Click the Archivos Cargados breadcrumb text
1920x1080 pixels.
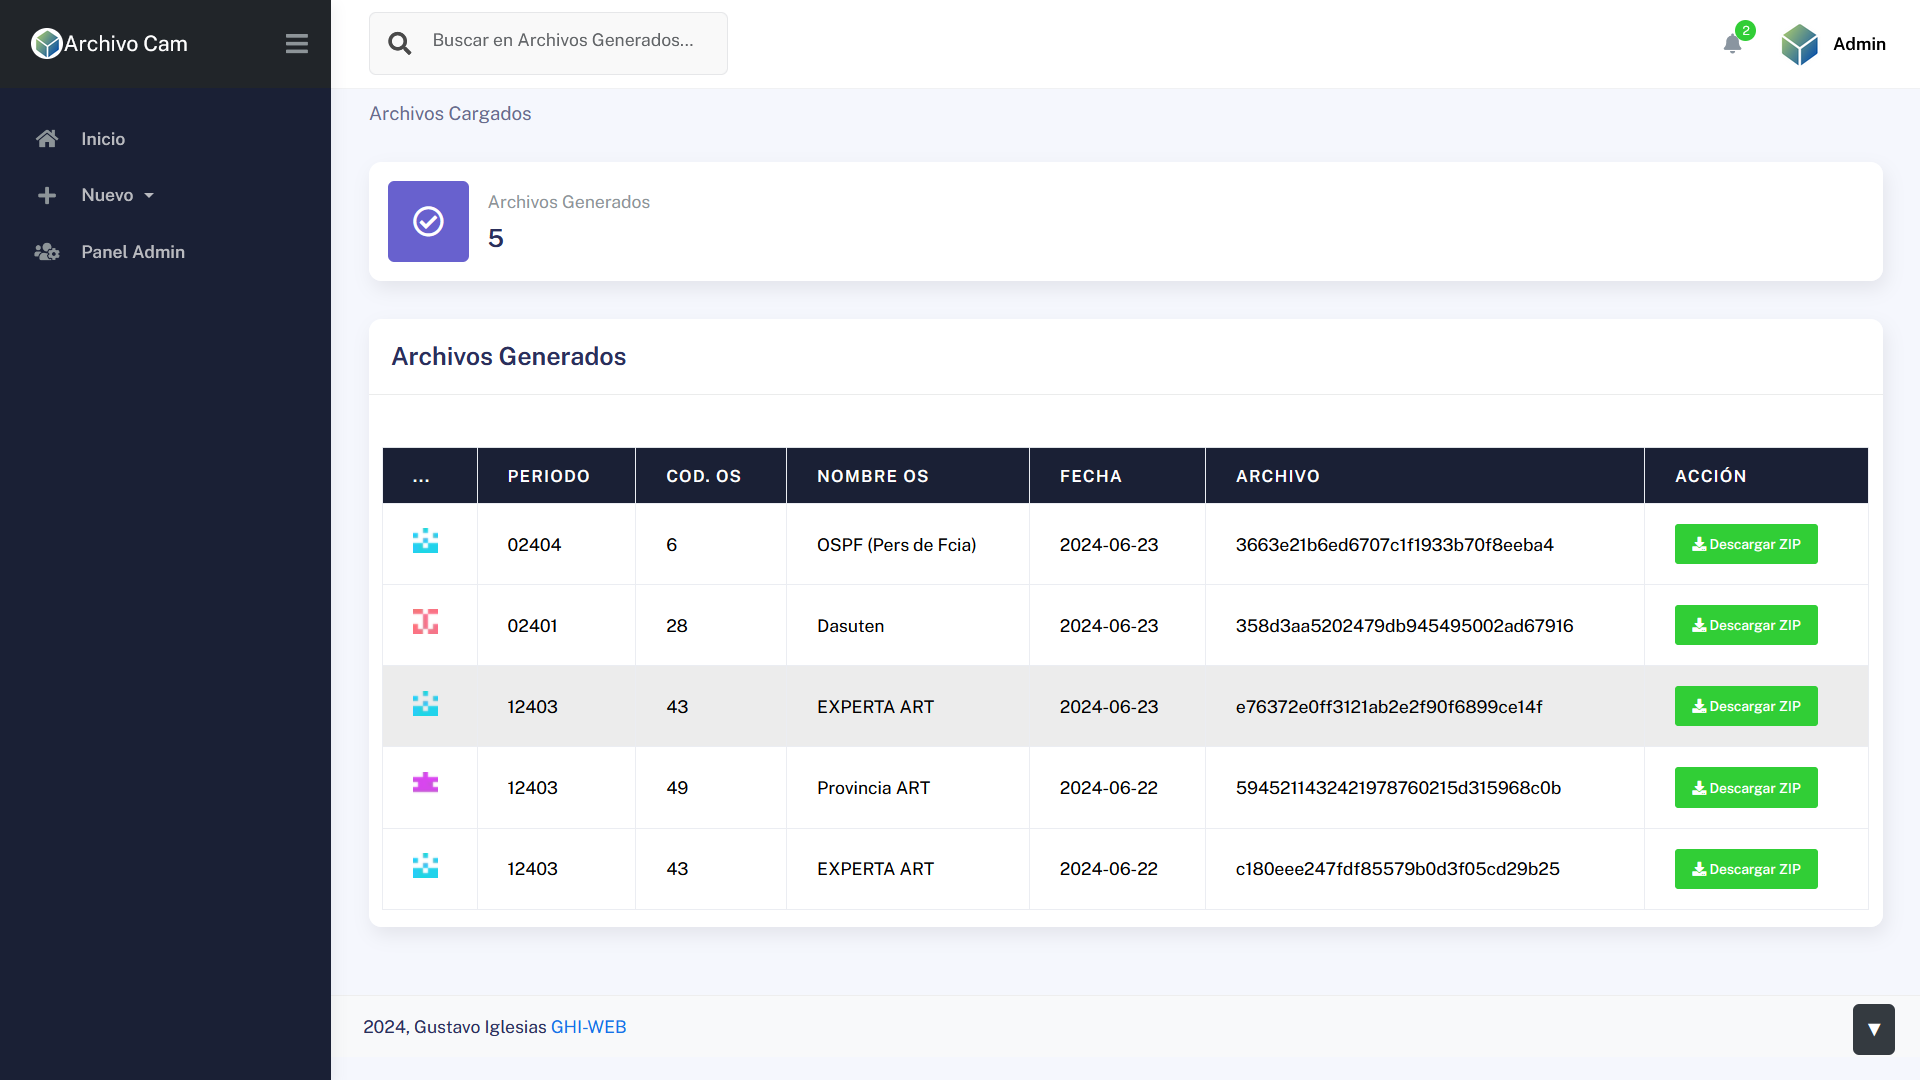pyautogui.click(x=450, y=113)
